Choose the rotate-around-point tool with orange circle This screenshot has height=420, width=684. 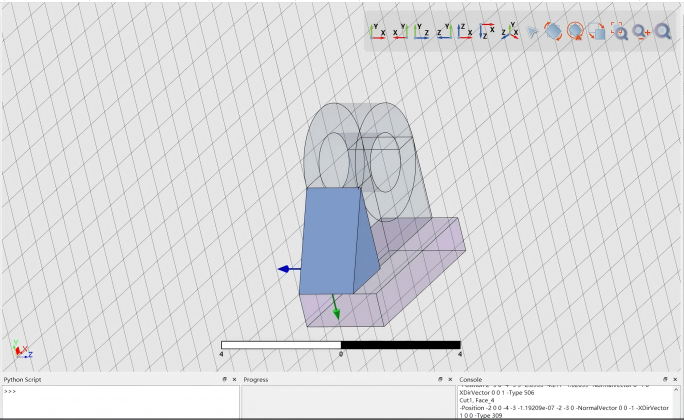tap(575, 32)
